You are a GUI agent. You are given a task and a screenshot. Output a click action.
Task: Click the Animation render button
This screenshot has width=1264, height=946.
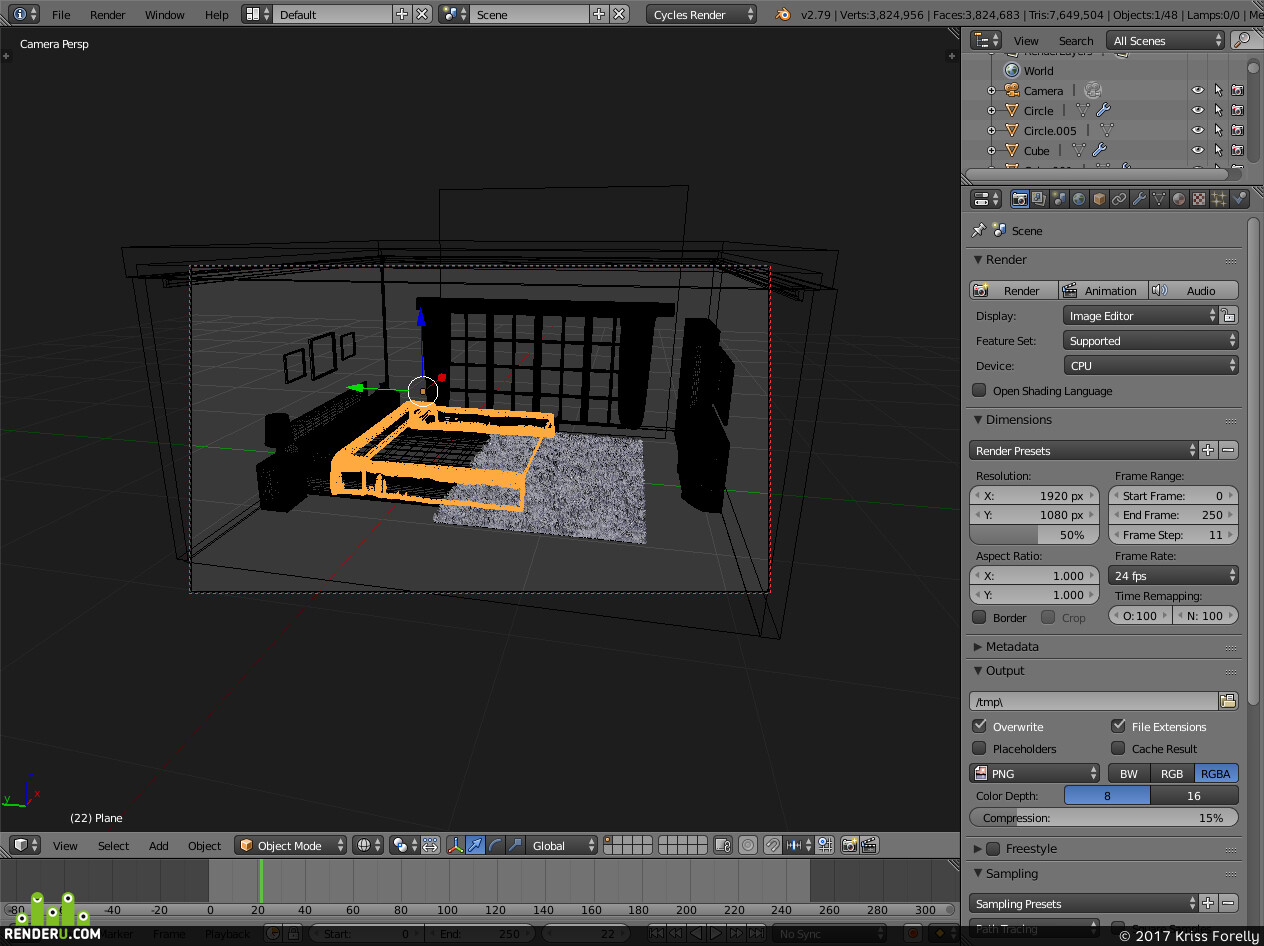[x=1103, y=290]
